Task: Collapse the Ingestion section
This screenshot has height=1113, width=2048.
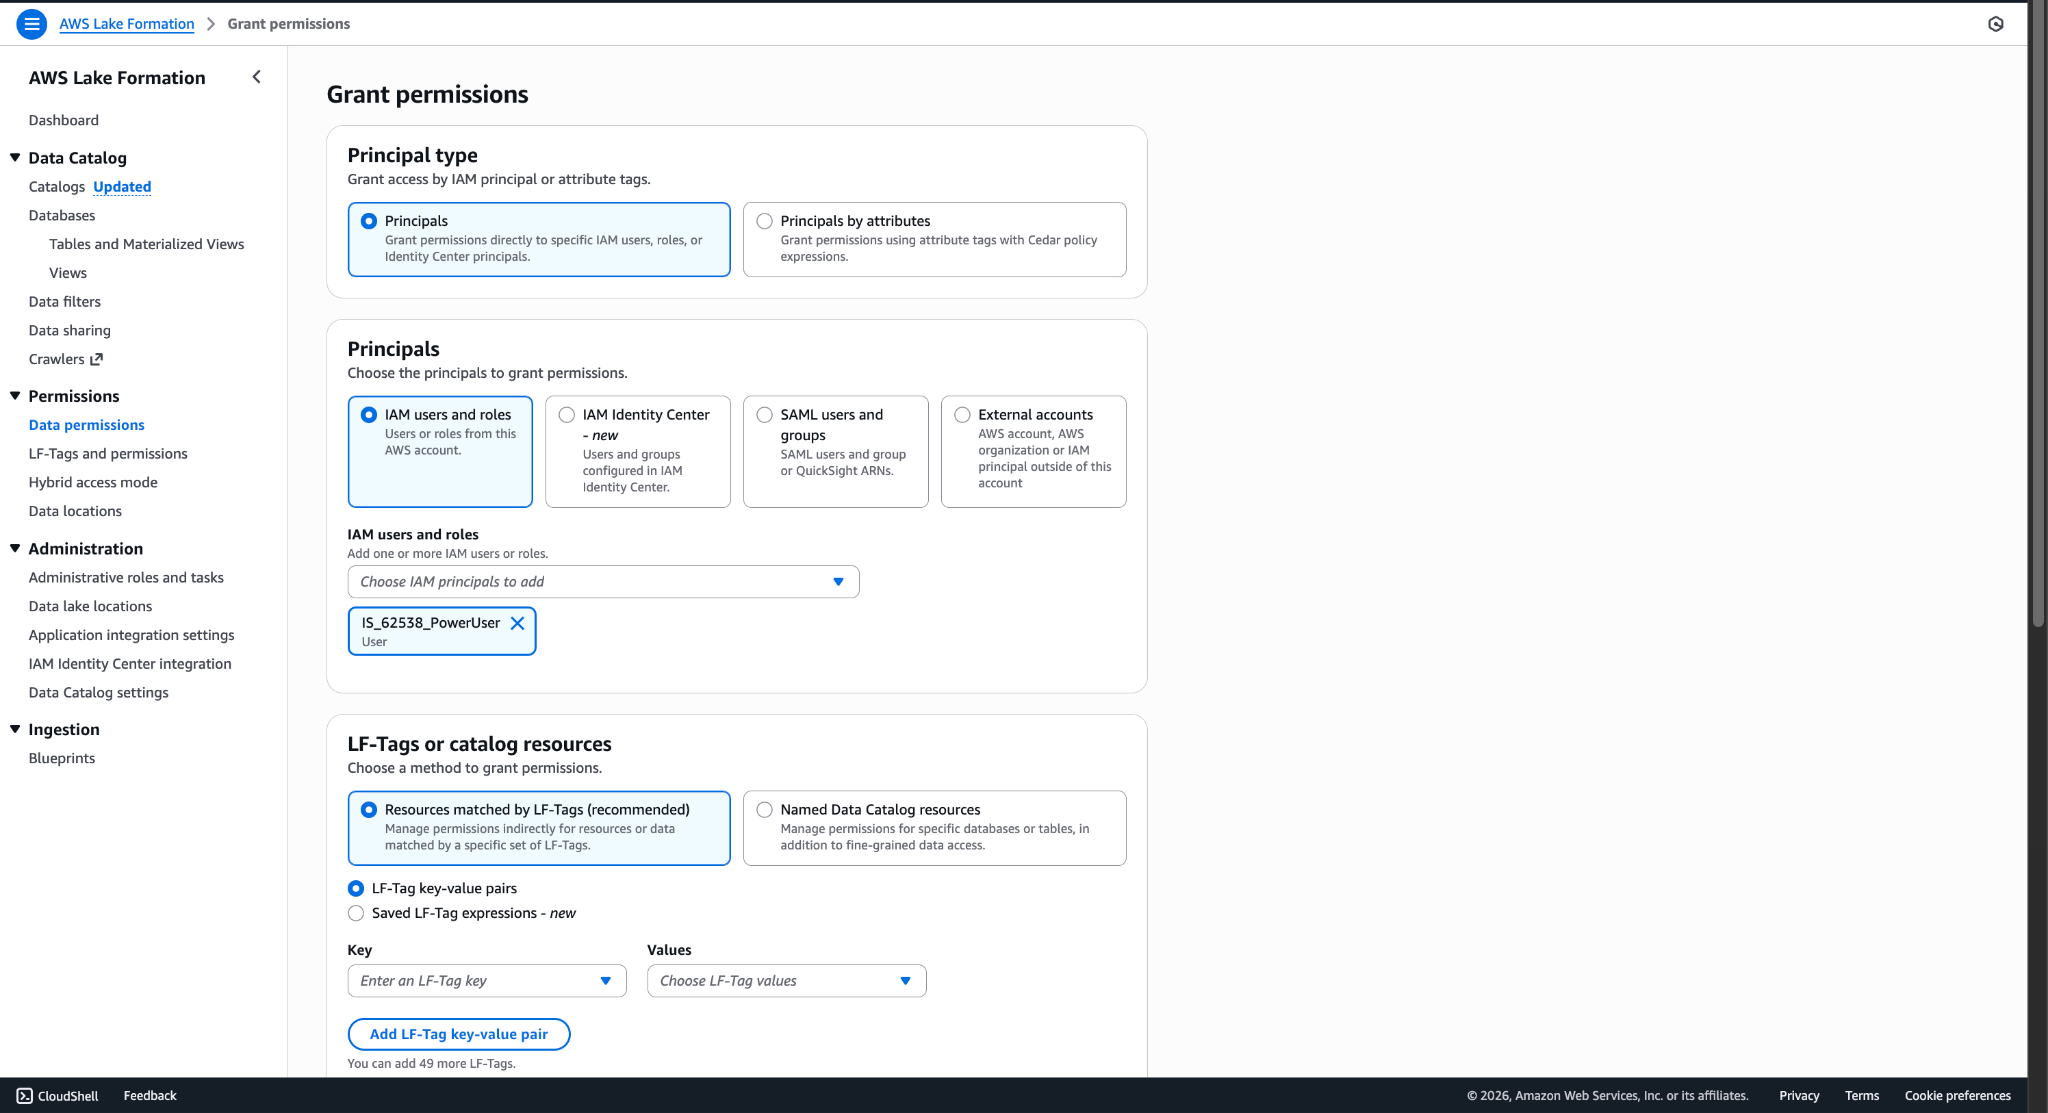Action: click(15, 730)
